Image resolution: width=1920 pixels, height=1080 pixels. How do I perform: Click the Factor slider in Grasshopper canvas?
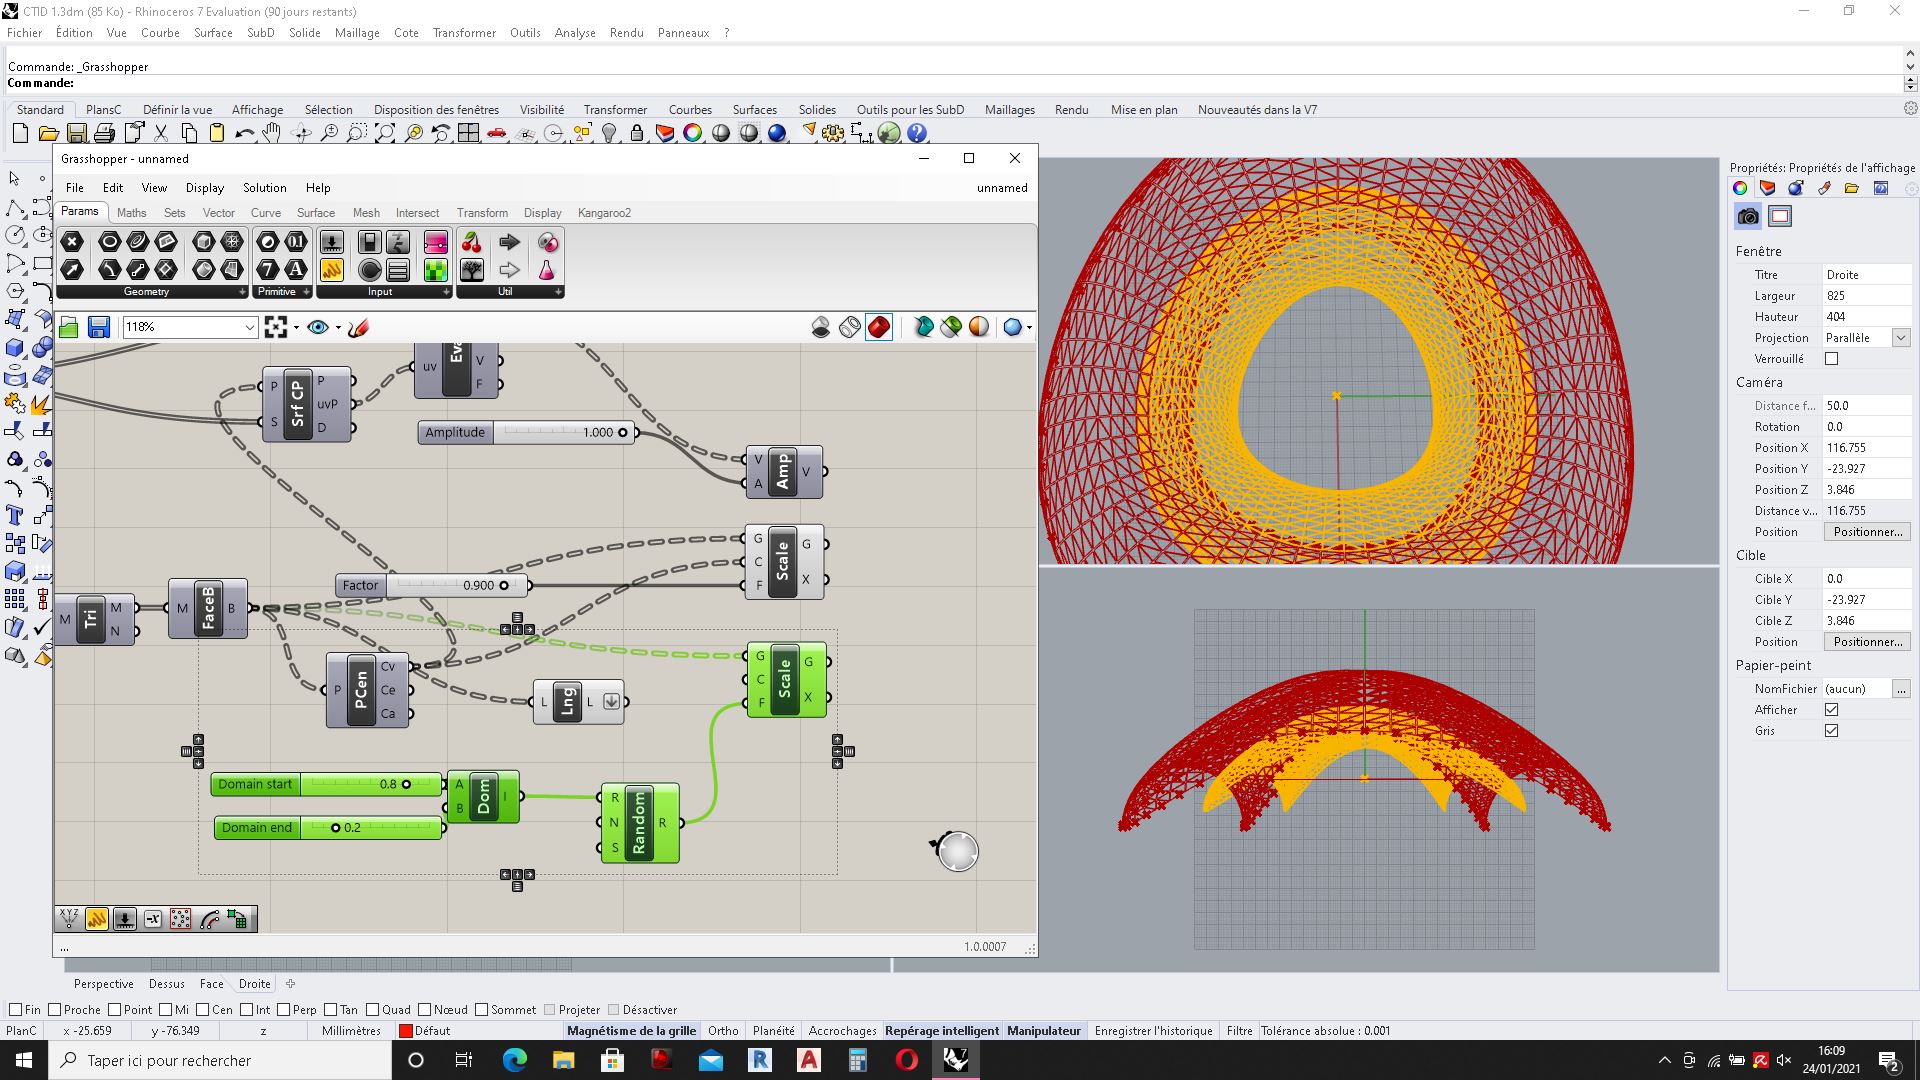(432, 586)
